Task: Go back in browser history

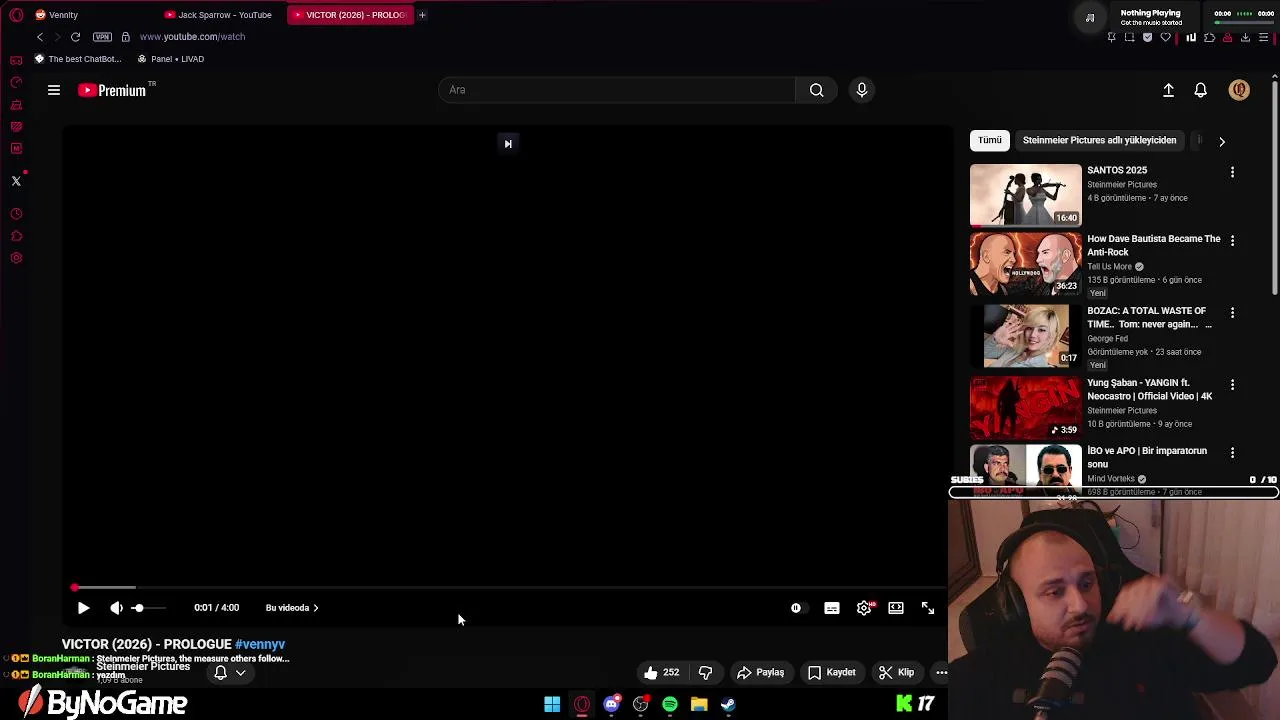Action: [40, 37]
